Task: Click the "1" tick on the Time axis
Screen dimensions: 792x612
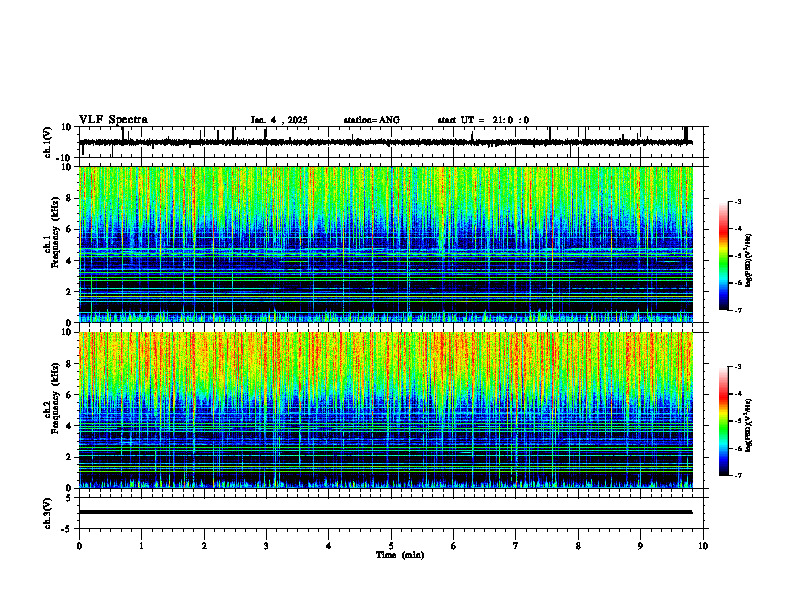Action: 141,546
